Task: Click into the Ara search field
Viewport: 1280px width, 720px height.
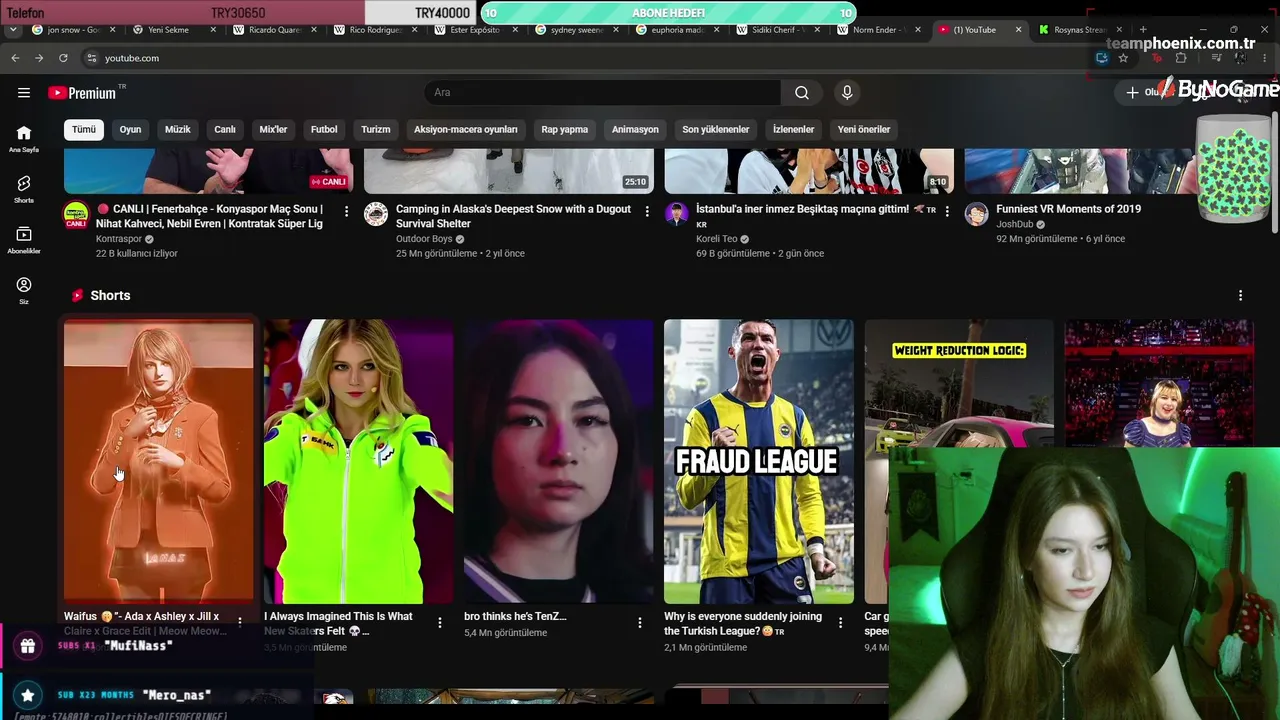Action: point(603,93)
